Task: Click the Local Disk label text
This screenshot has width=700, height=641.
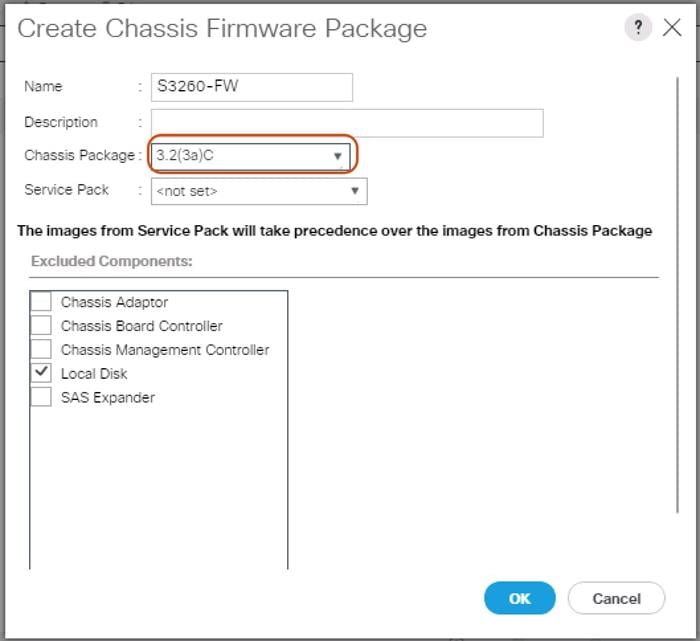Action: (94, 374)
